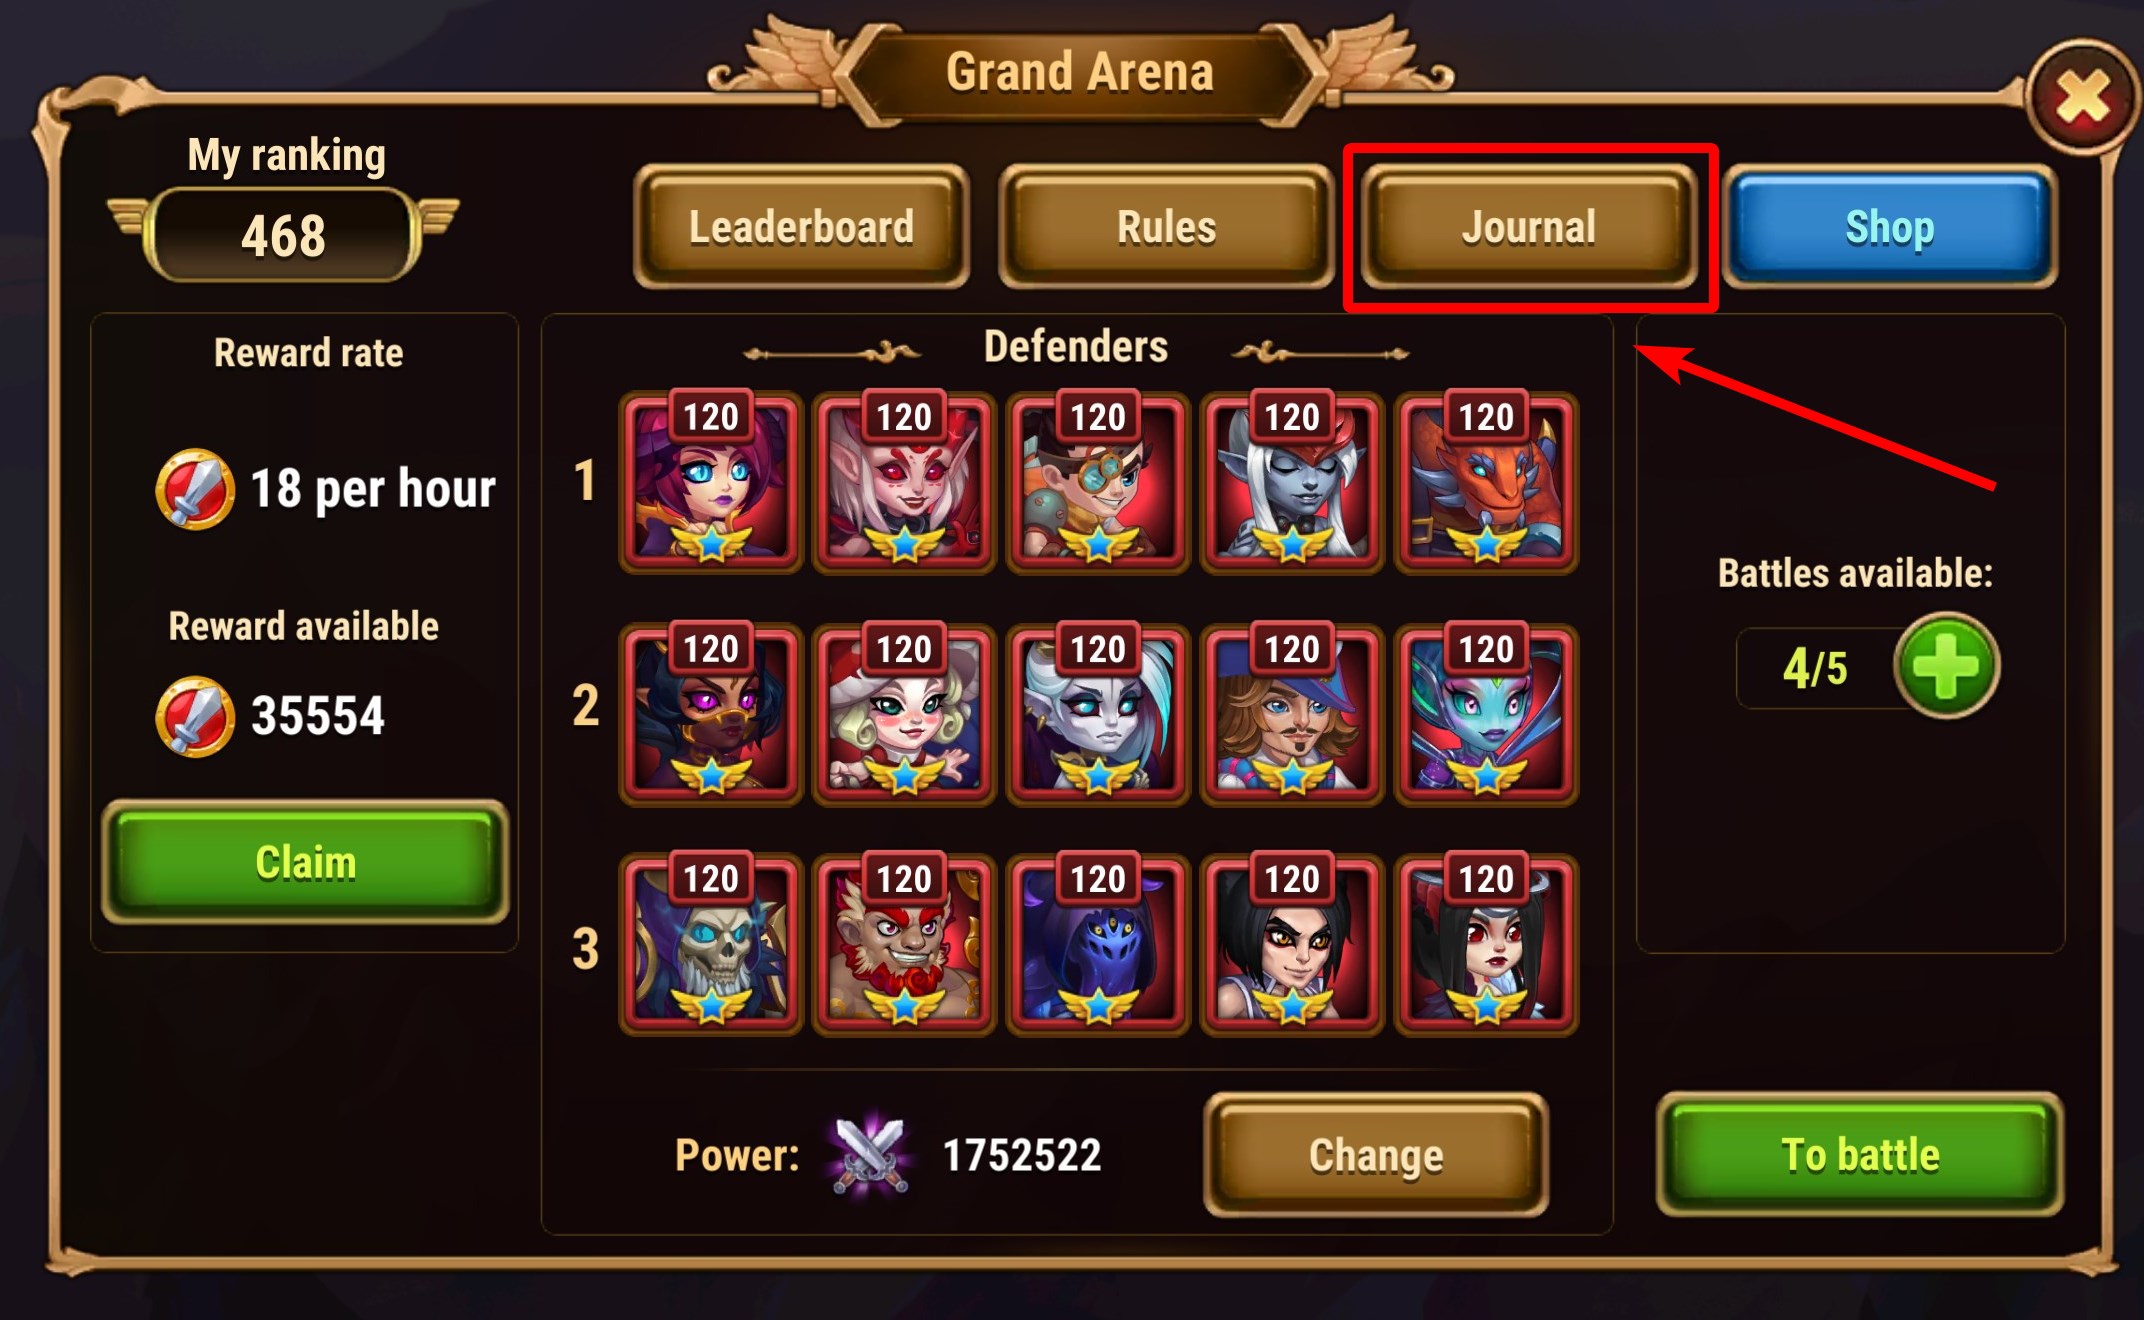2144x1320 pixels.
Task: Select the blue hooded hero in team 3
Action: (x=1098, y=943)
